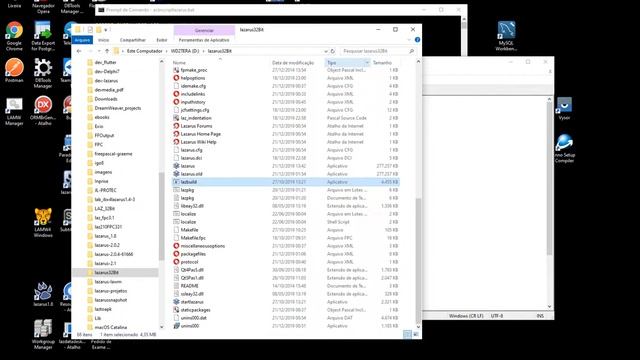This screenshot has height=360, width=640.
Task: Select the helpoptions XML file
Action: coord(193,78)
